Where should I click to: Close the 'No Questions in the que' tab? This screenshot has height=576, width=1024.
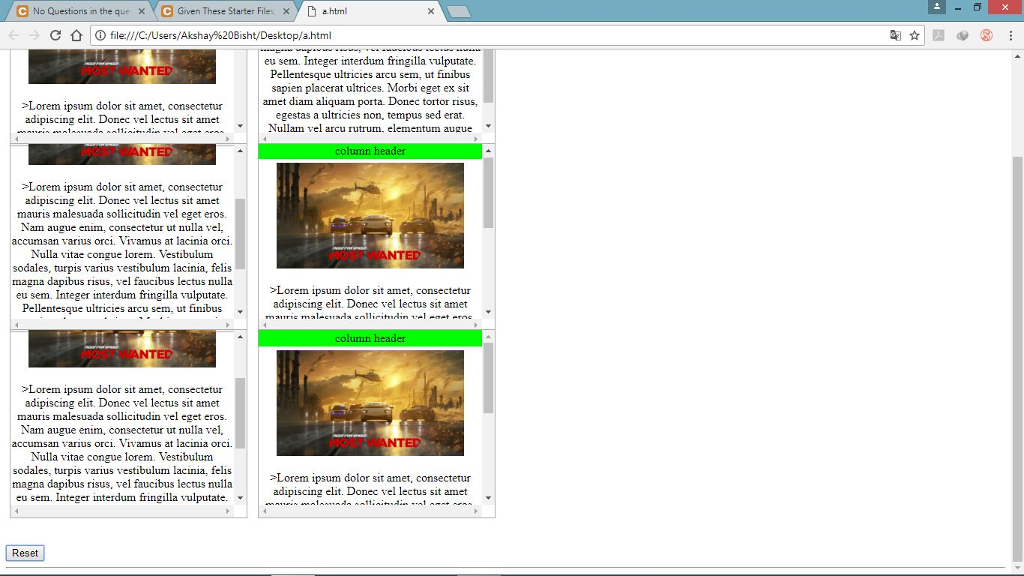(x=141, y=11)
